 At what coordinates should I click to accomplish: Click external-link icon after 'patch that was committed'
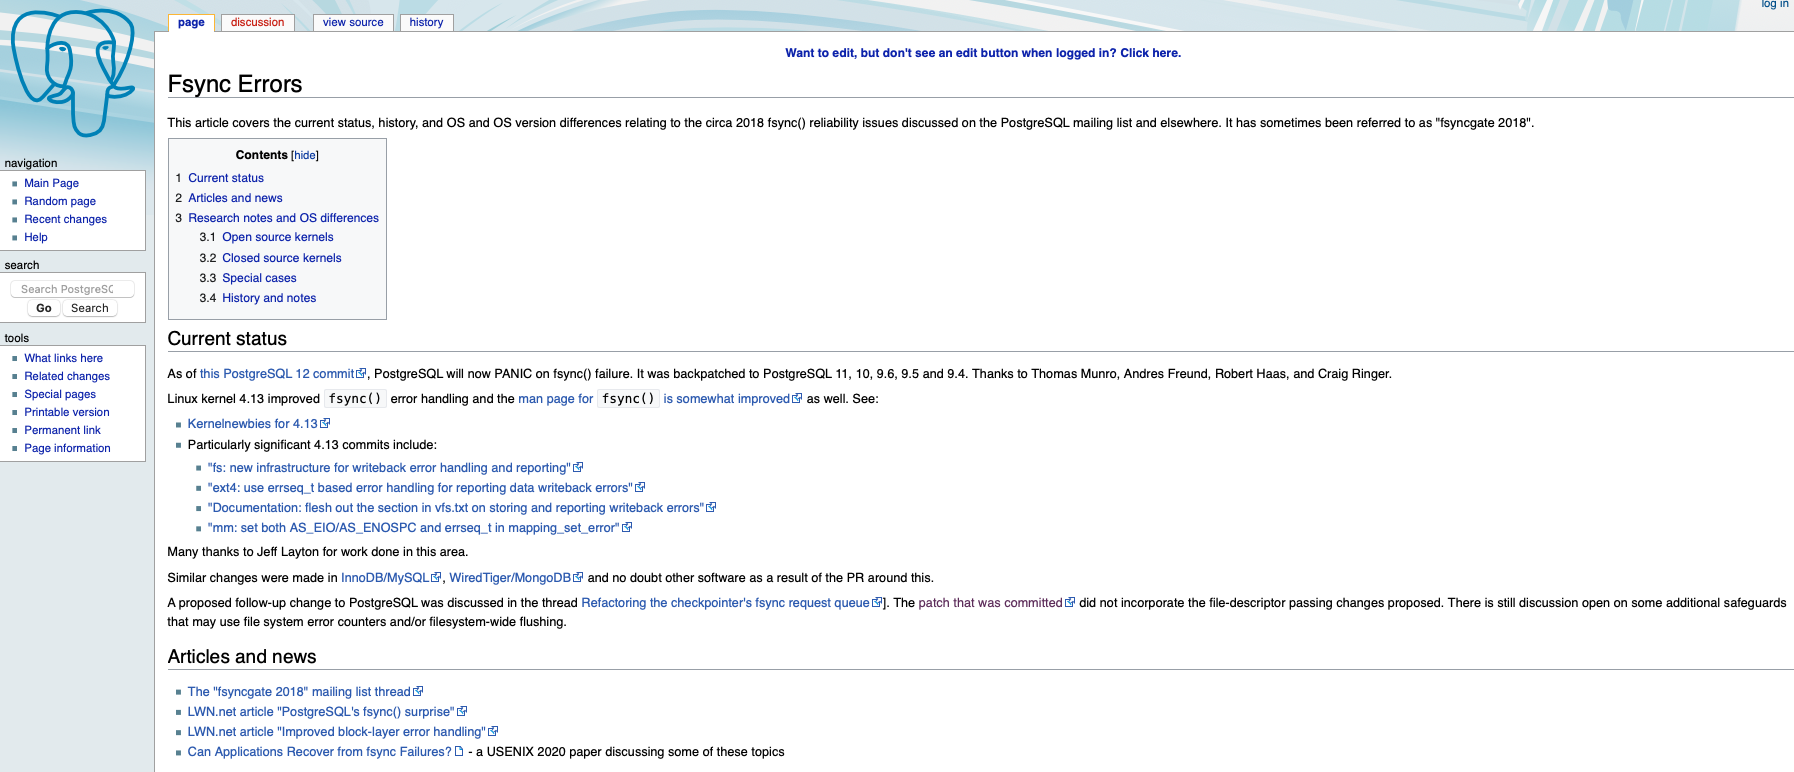1070,603
